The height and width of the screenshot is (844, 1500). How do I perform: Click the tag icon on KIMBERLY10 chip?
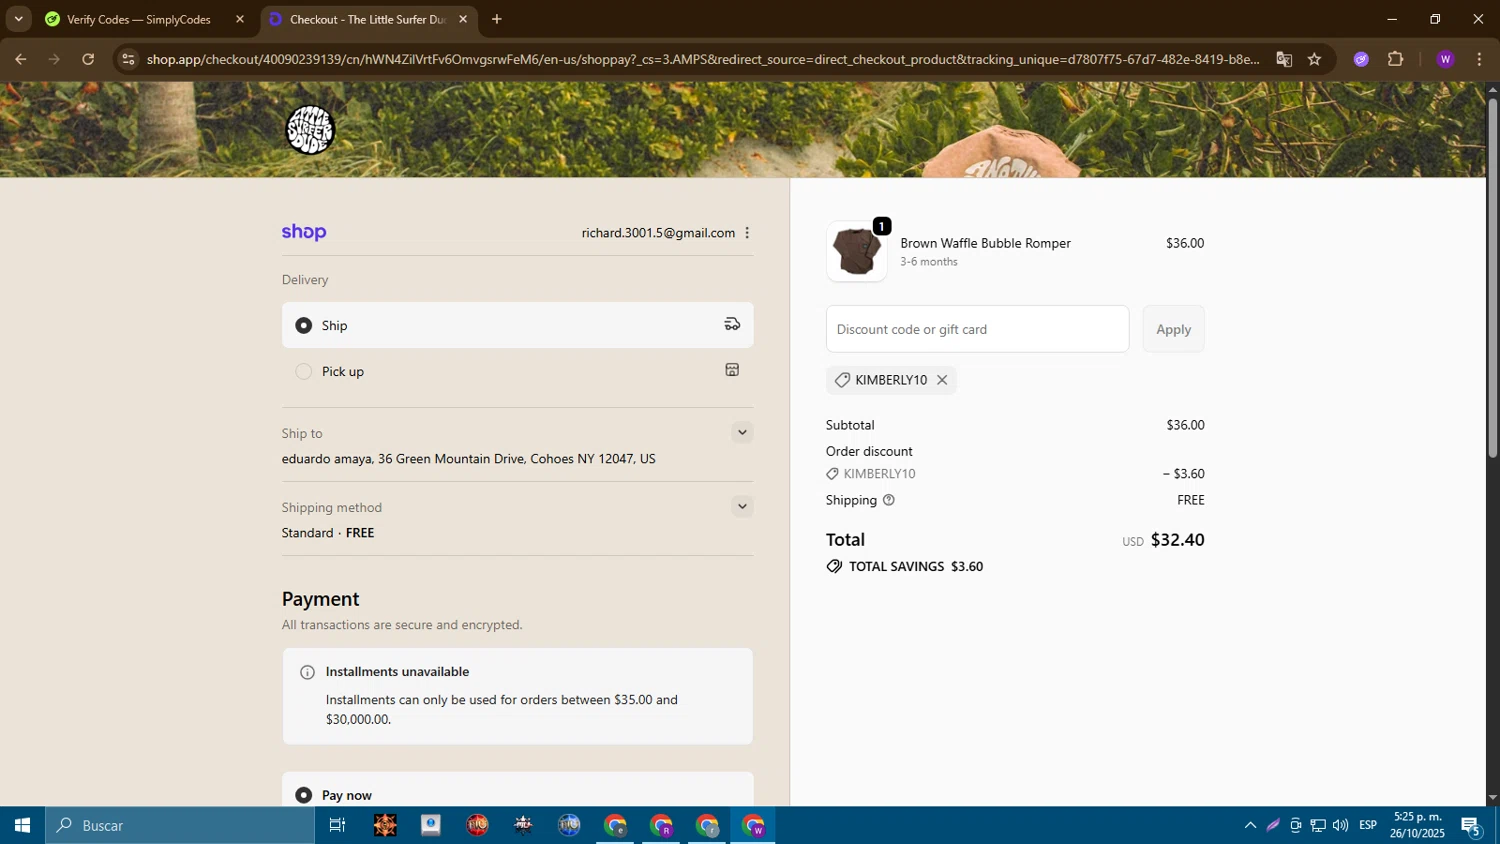point(842,380)
